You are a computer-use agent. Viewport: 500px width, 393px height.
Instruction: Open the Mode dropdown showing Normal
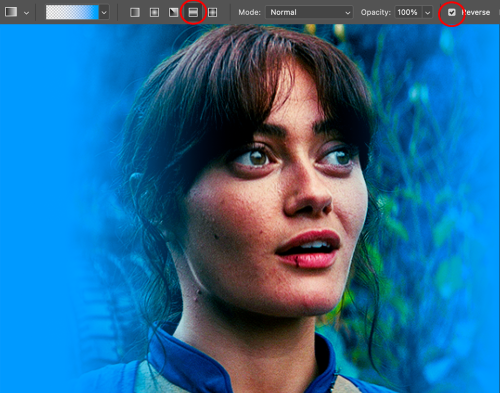[309, 13]
